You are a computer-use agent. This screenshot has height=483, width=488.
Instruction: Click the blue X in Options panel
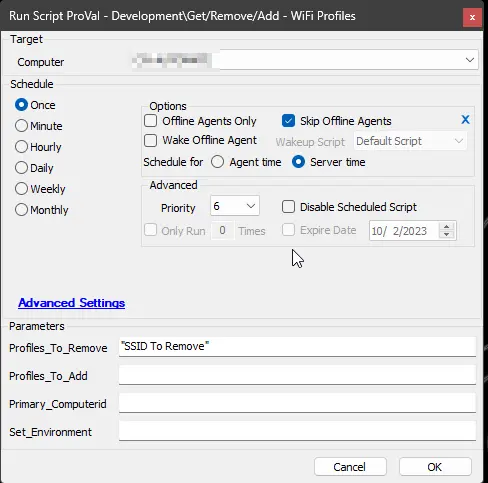click(465, 119)
